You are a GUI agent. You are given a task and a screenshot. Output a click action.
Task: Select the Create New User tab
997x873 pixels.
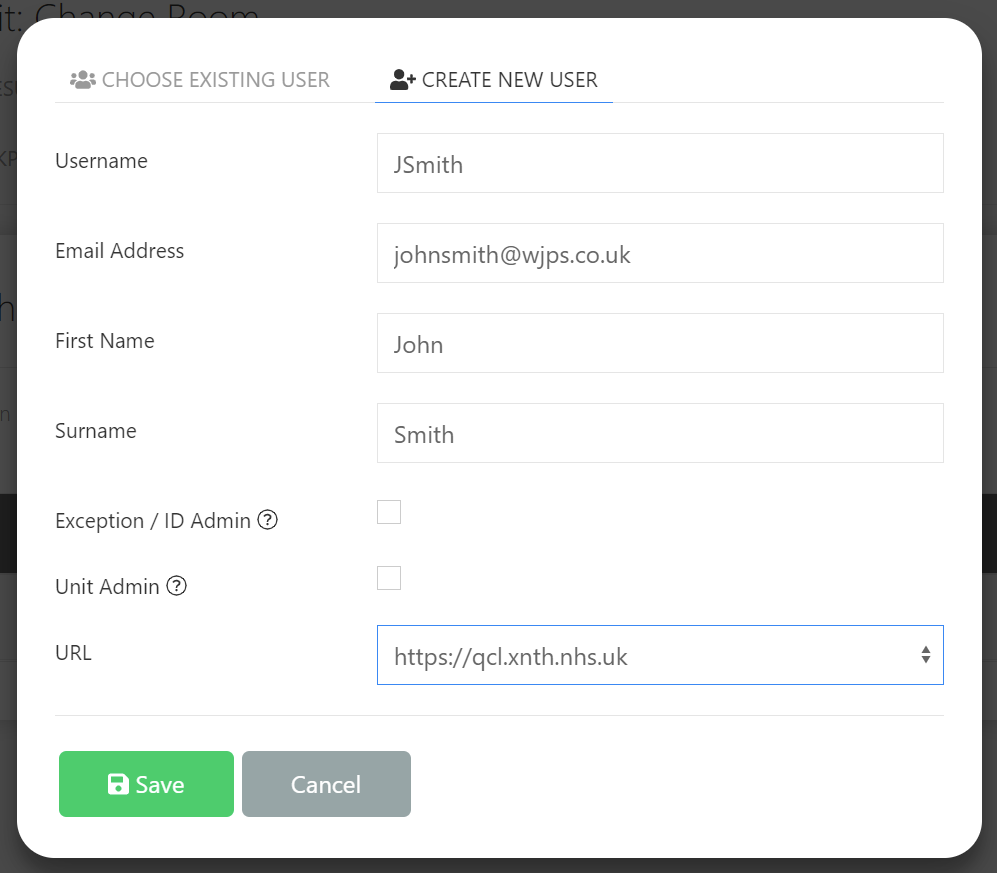493,79
